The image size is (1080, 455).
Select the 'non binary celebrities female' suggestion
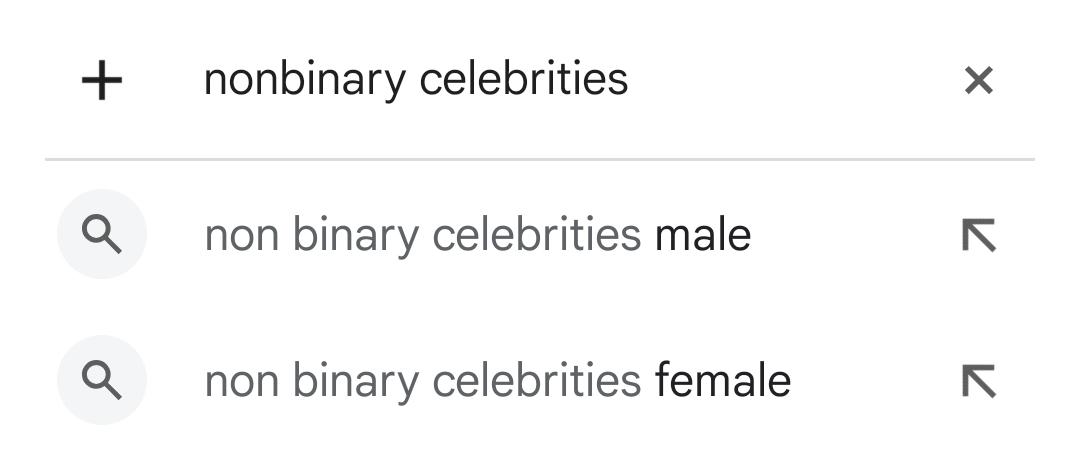point(540,380)
